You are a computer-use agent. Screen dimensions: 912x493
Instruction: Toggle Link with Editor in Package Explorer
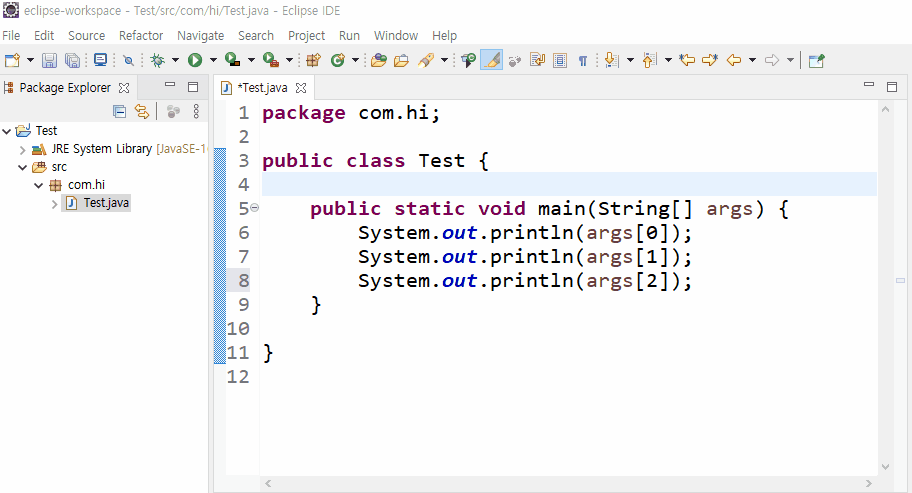coord(142,111)
